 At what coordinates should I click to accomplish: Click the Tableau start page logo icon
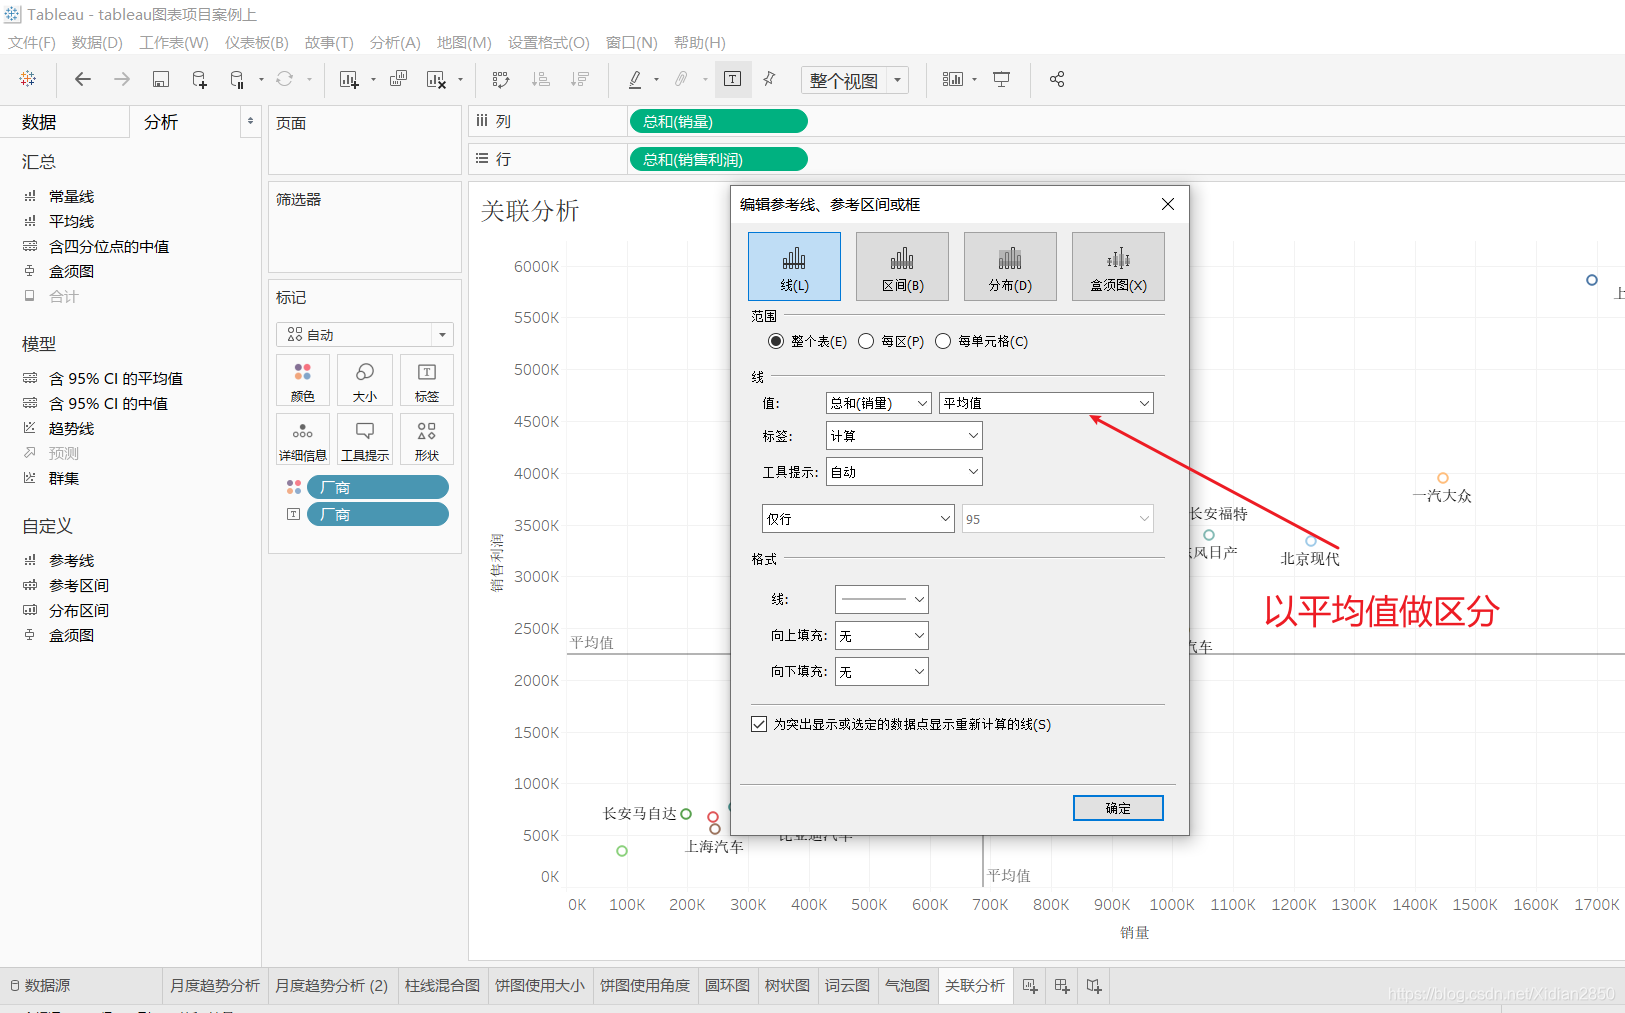tap(28, 79)
